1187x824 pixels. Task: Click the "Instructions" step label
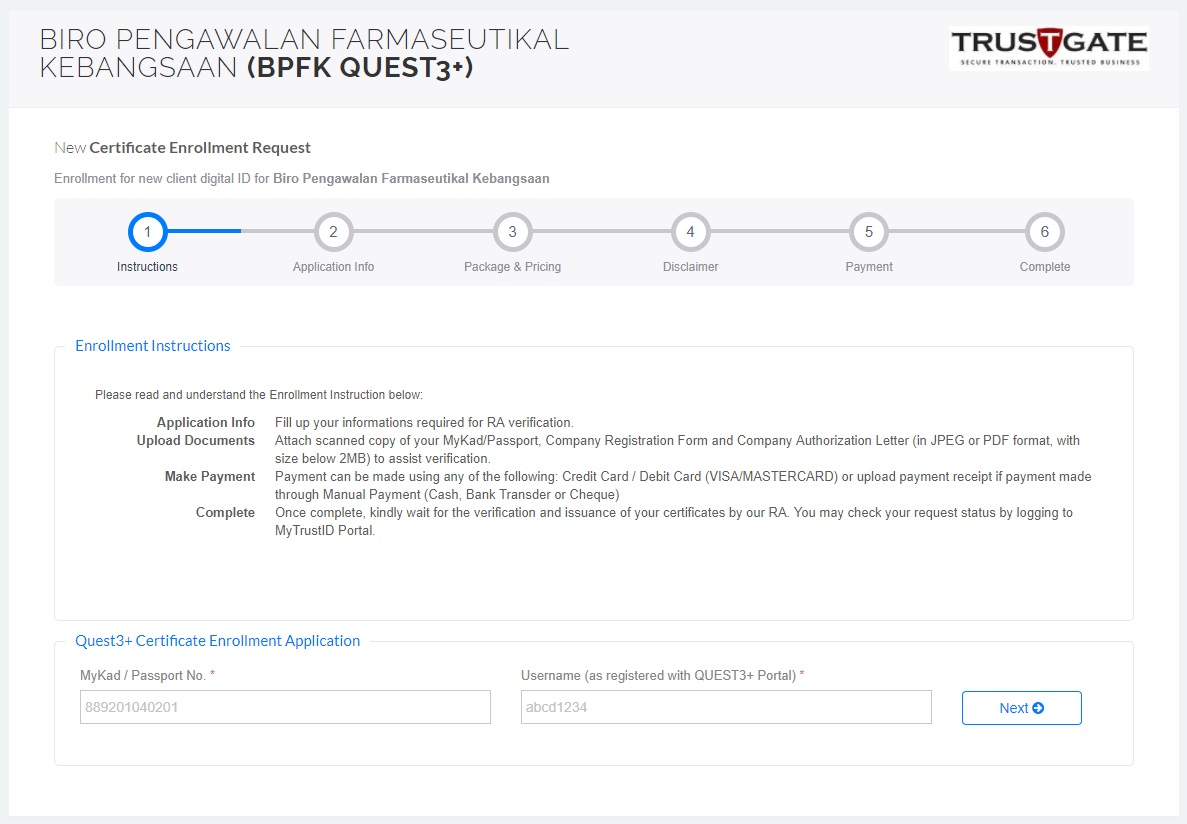click(x=147, y=267)
